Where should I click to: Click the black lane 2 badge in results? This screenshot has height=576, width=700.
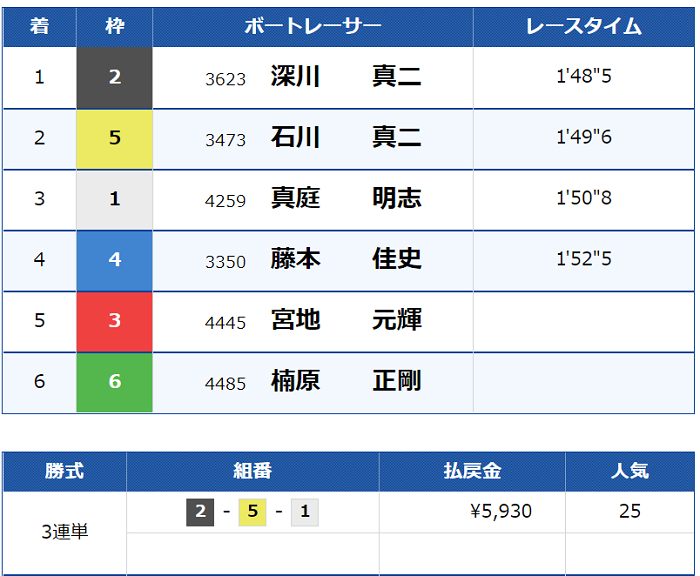[x=115, y=77]
